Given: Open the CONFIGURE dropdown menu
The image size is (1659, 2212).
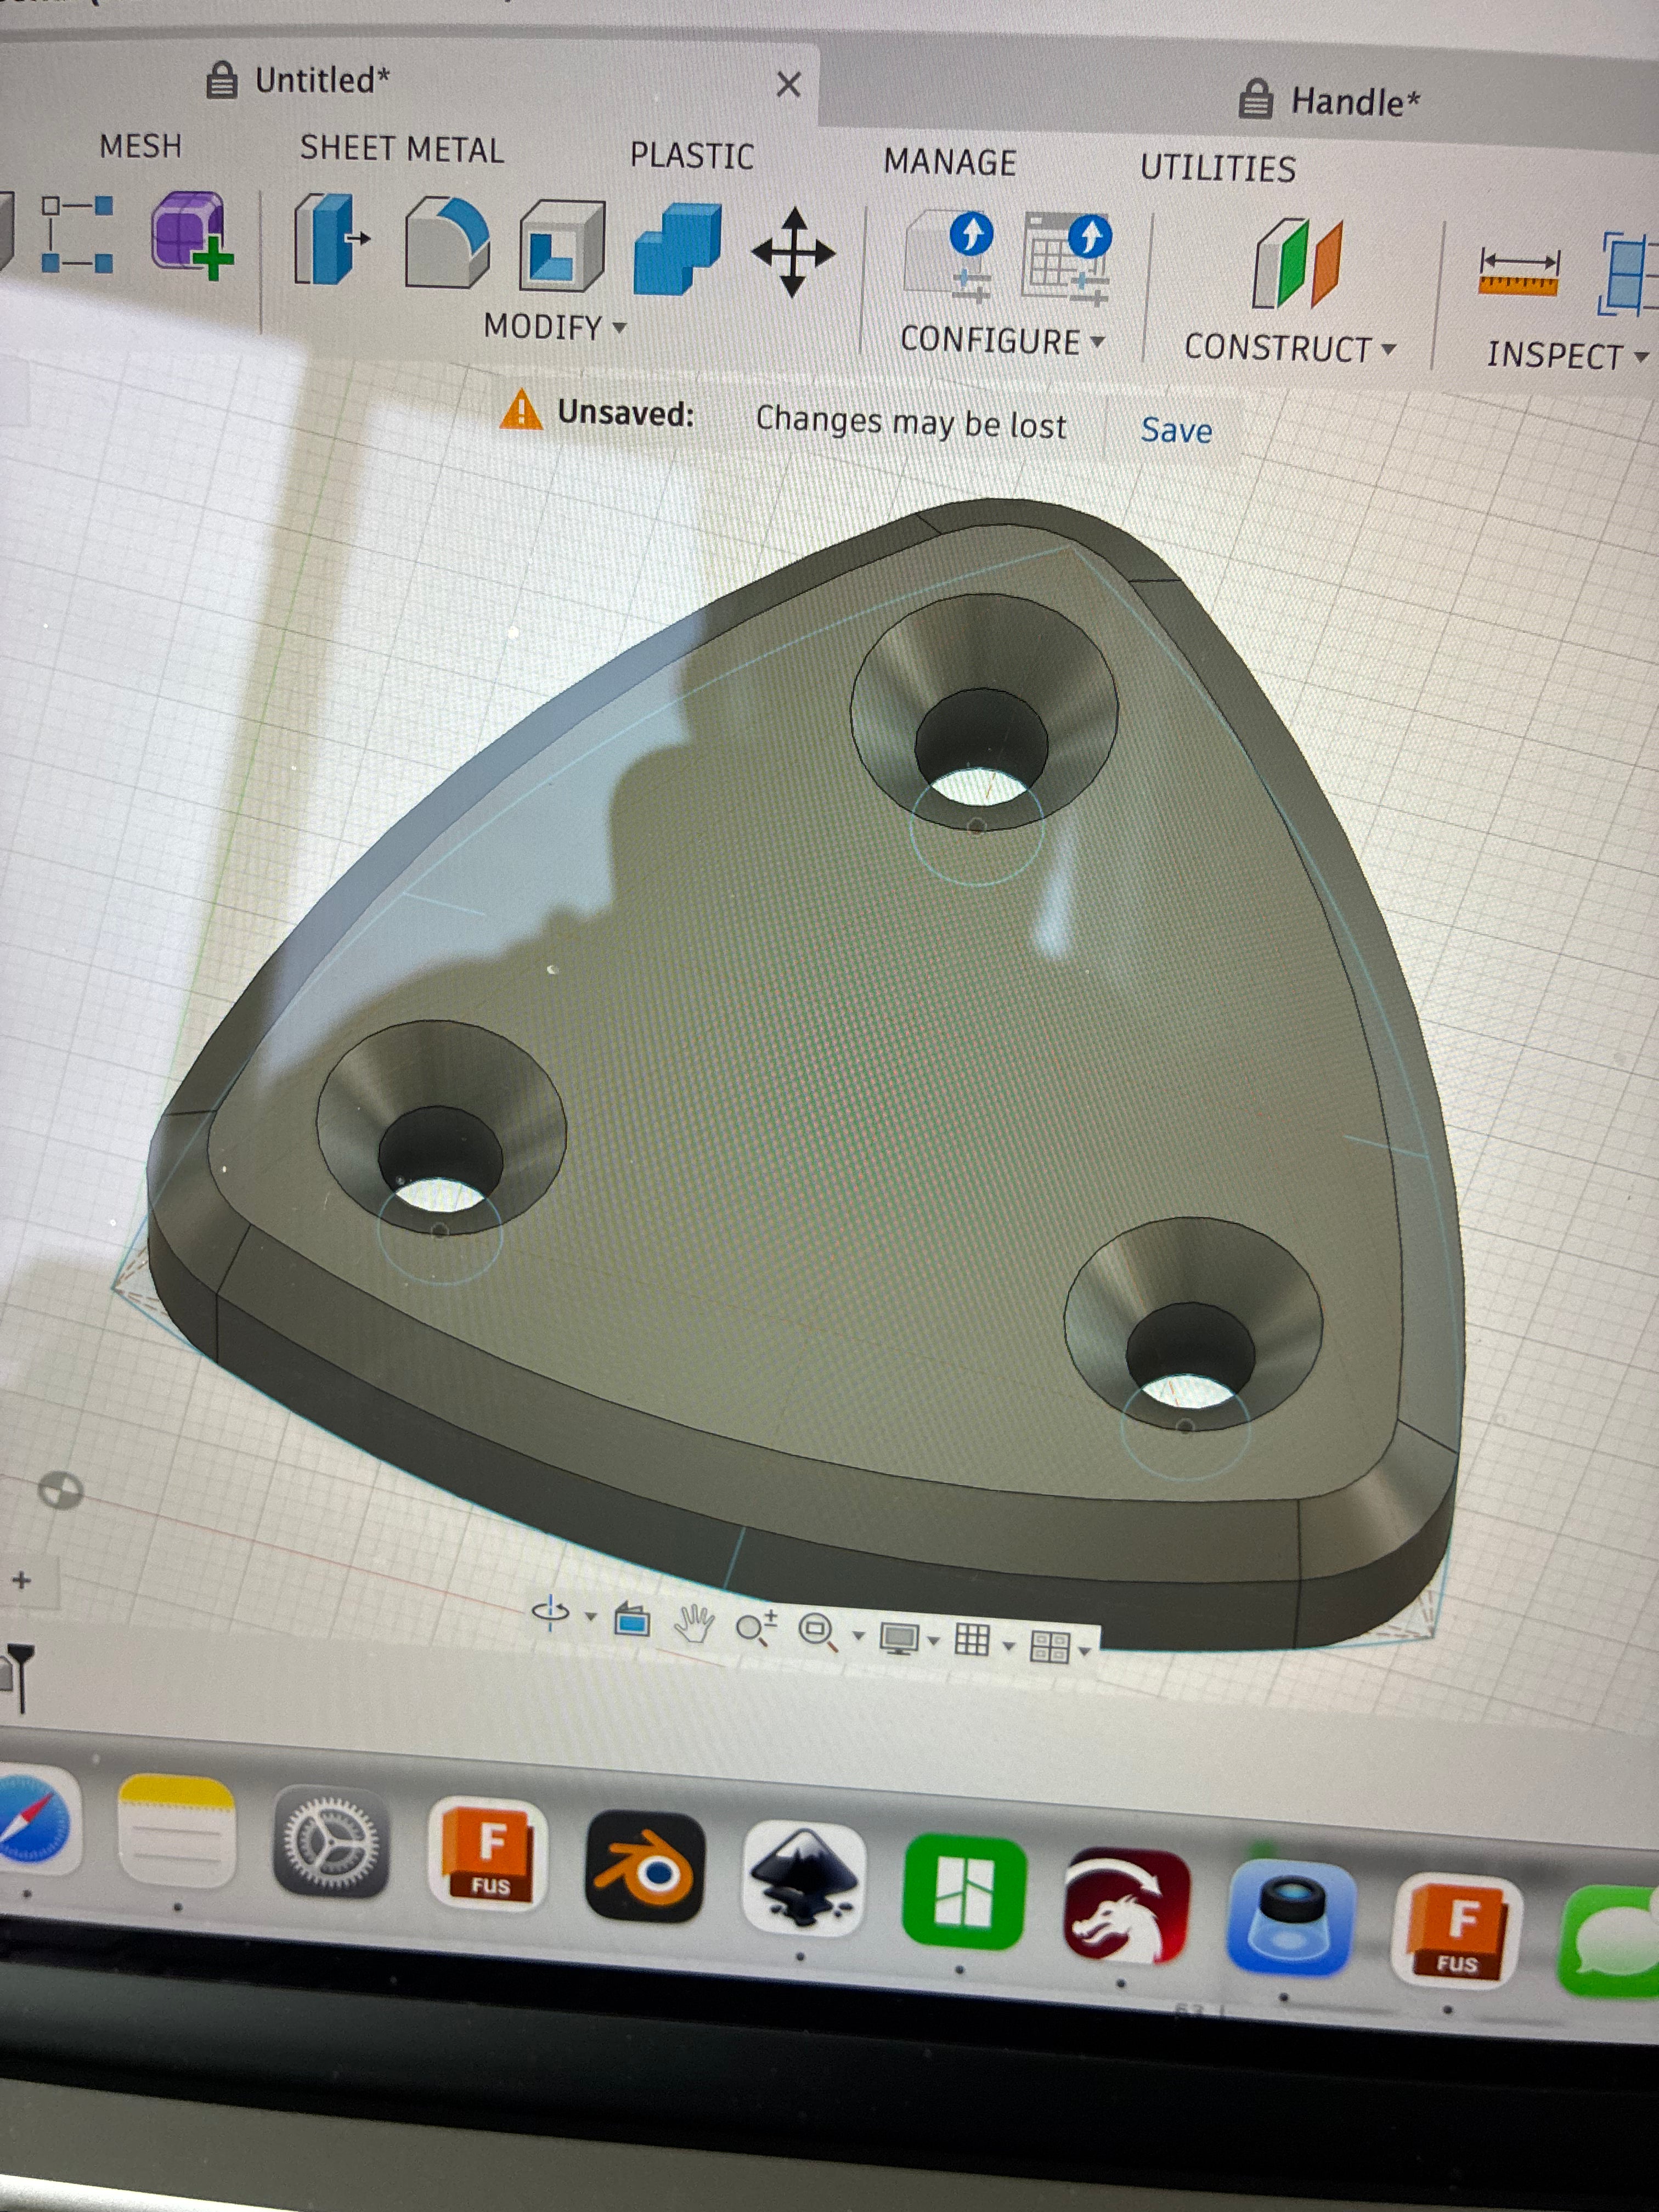Looking at the screenshot, I should (1002, 341).
